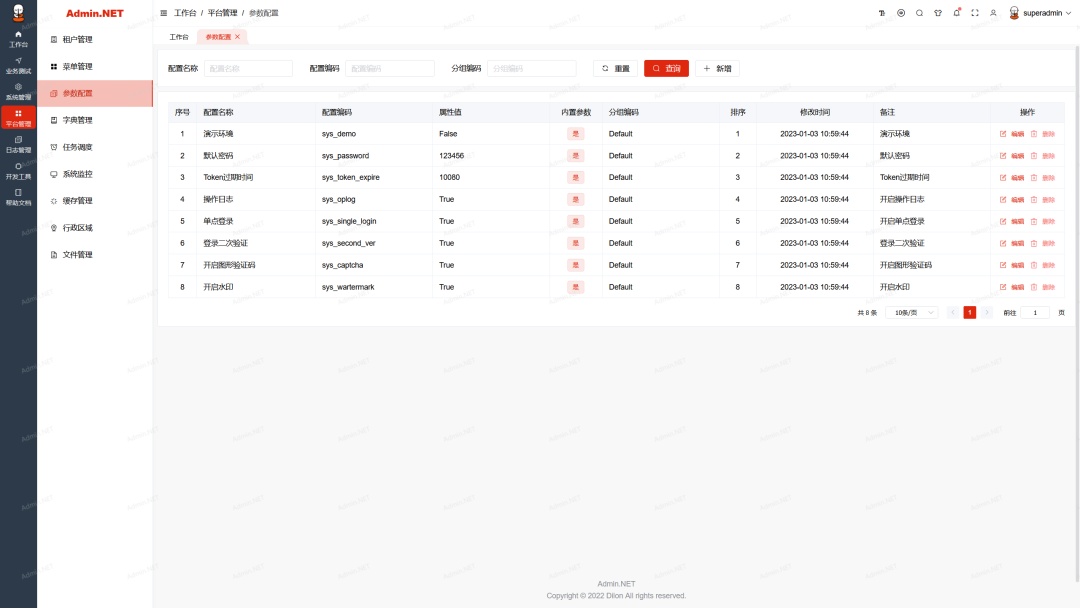Image resolution: width=1080 pixels, height=608 pixels.
Task: Click the red 查询 button
Action: coord(666,69)
